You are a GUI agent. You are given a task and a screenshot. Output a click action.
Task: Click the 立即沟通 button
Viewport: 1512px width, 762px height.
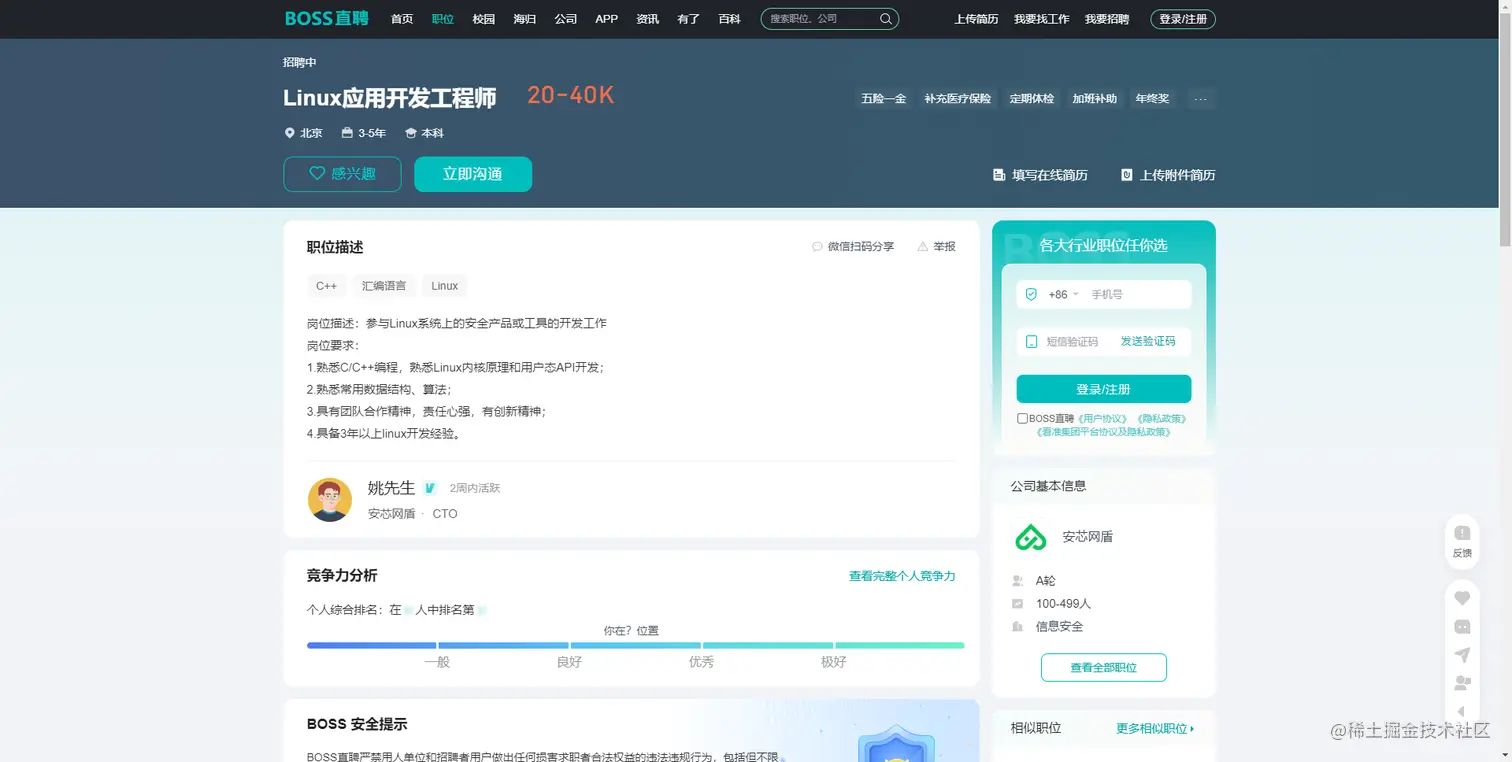[x=473, y=174]
